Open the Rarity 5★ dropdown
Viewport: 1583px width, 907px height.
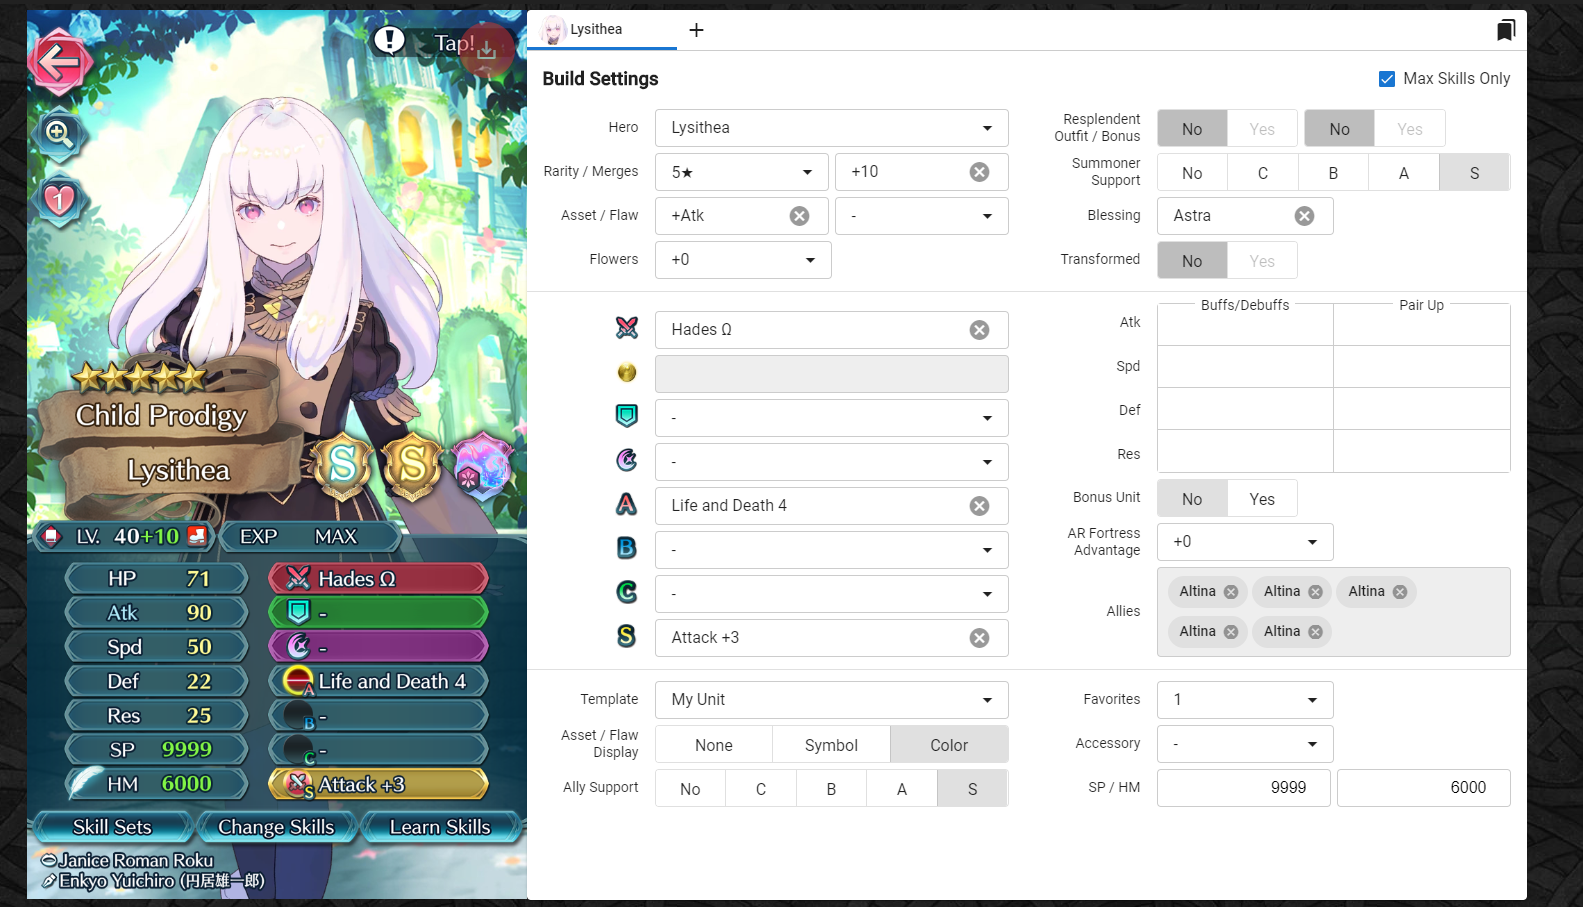(742, 172)
